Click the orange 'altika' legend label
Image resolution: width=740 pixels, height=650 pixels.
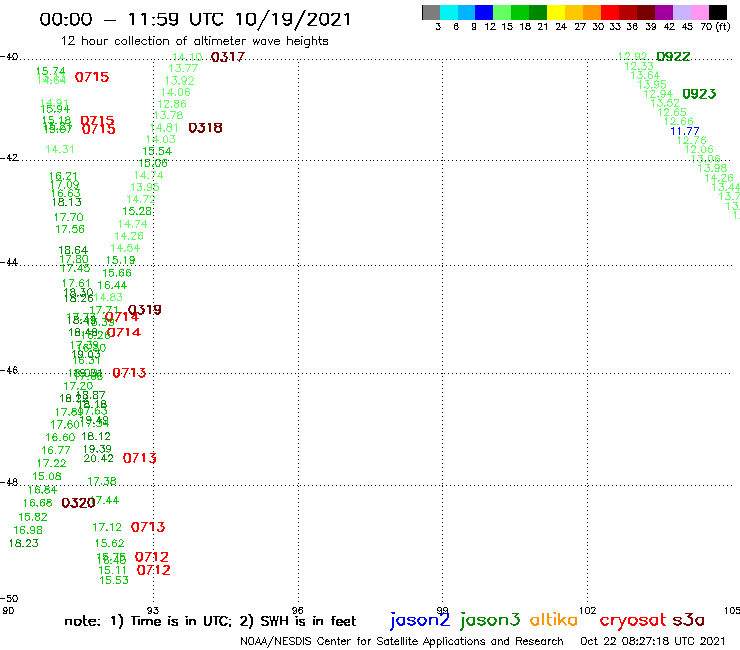[x=553, y=619]
